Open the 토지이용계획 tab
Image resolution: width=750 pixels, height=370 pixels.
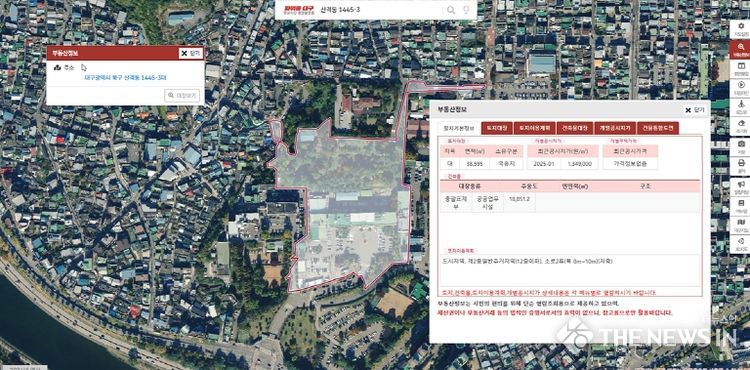click(x=534, y=128)
